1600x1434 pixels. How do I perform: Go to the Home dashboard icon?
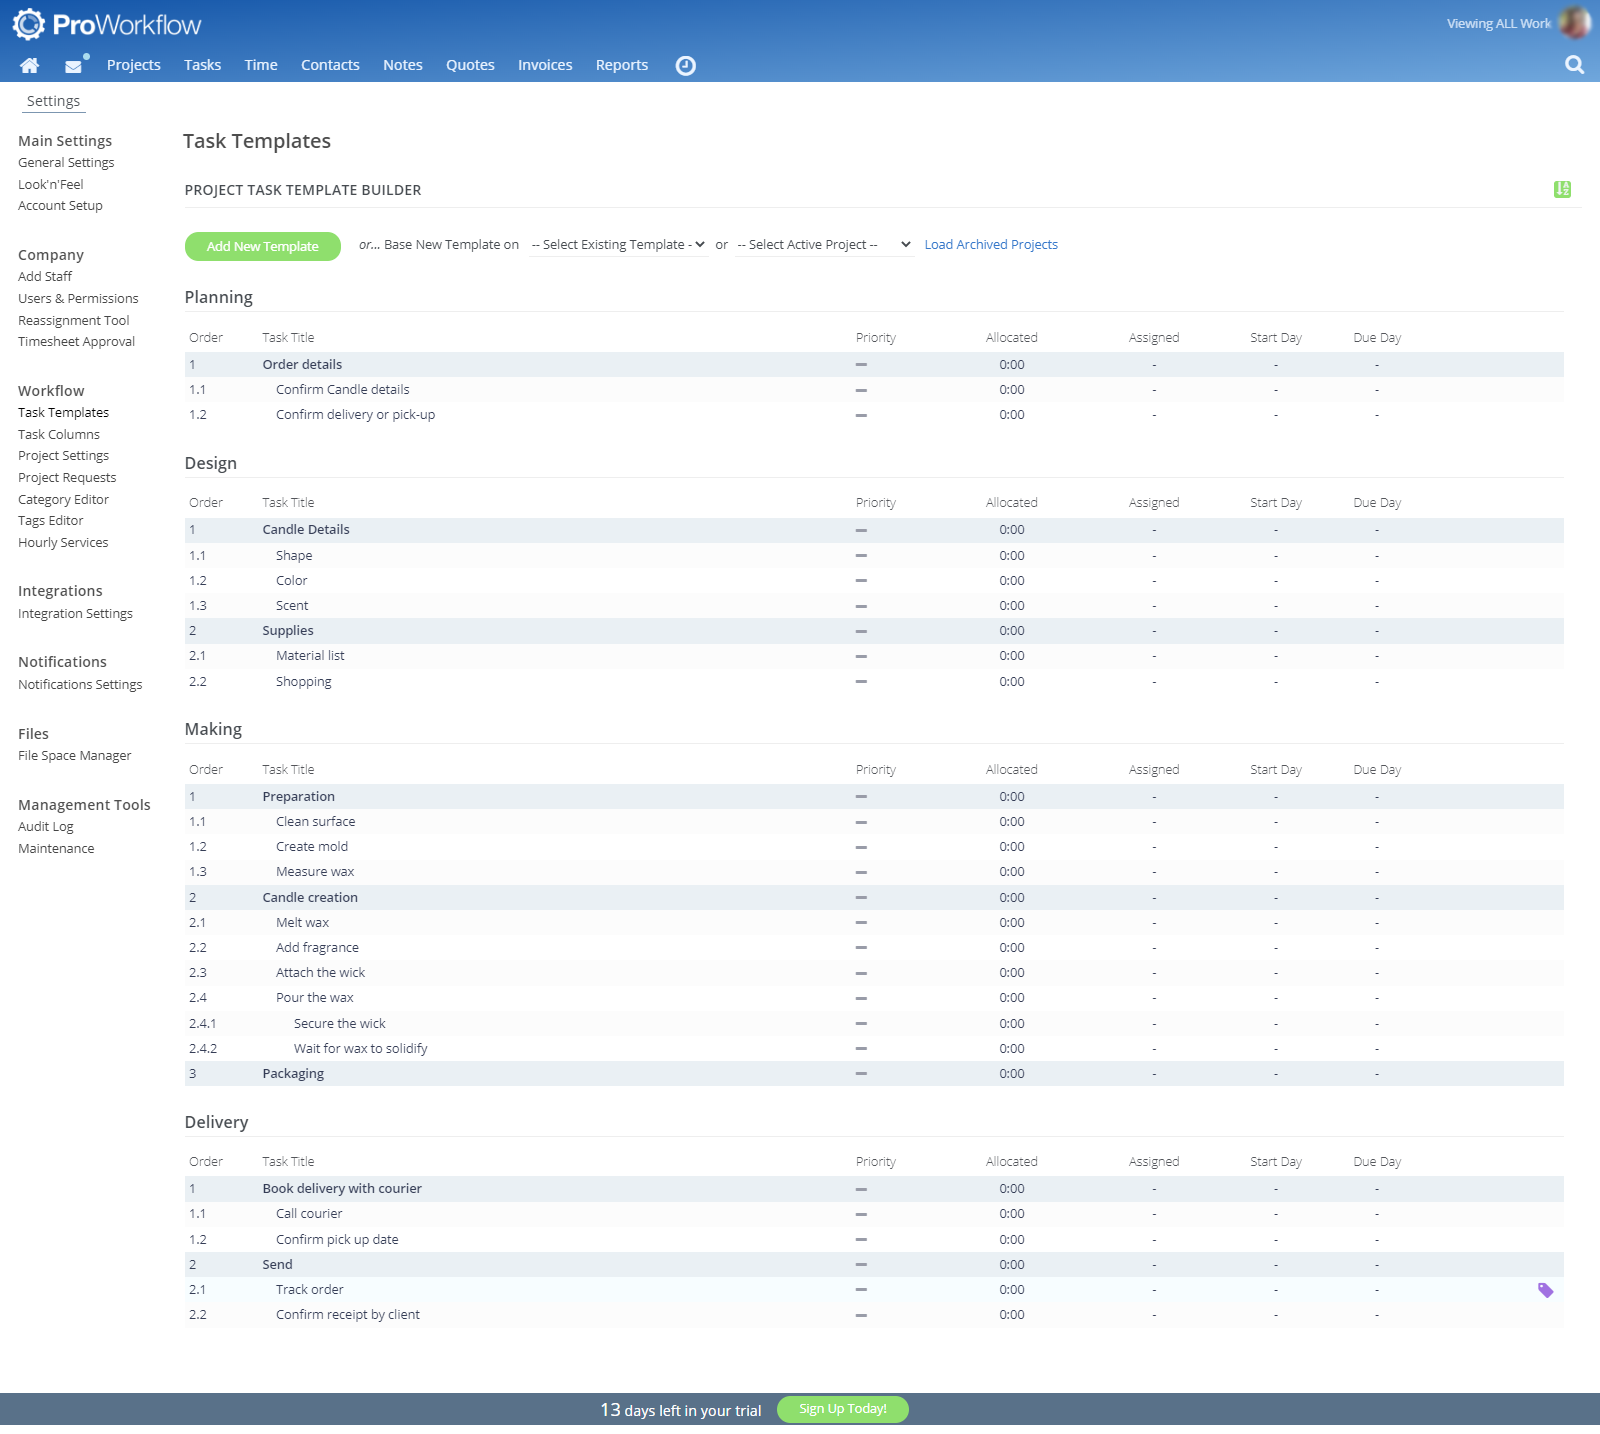tap(29, 65)
